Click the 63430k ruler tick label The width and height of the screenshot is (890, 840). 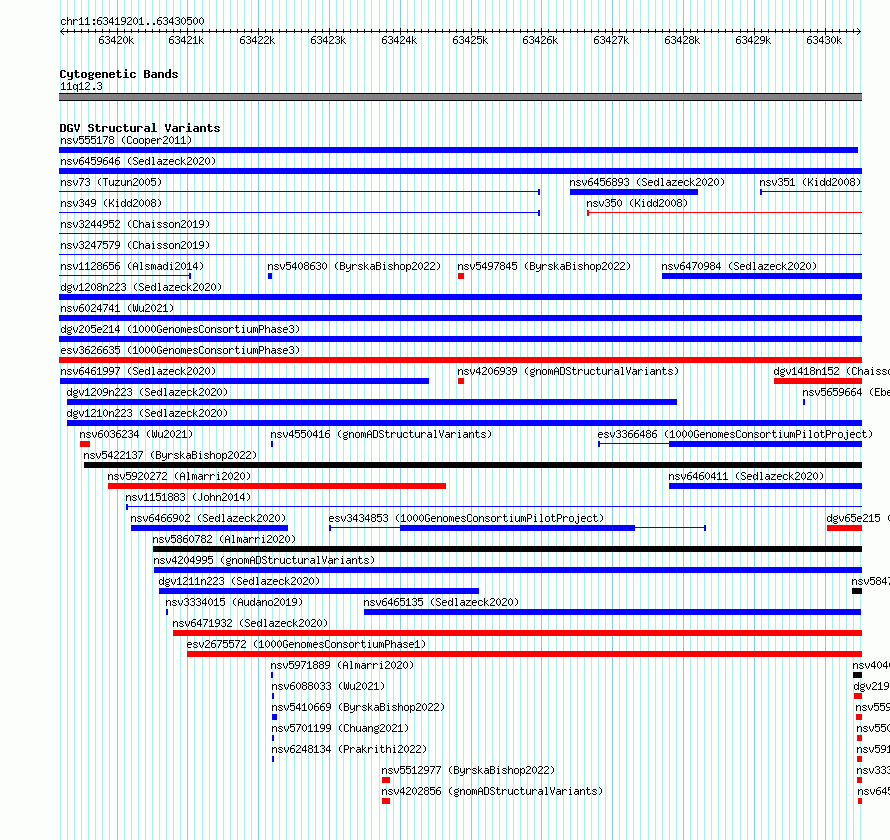pos(824,40)
